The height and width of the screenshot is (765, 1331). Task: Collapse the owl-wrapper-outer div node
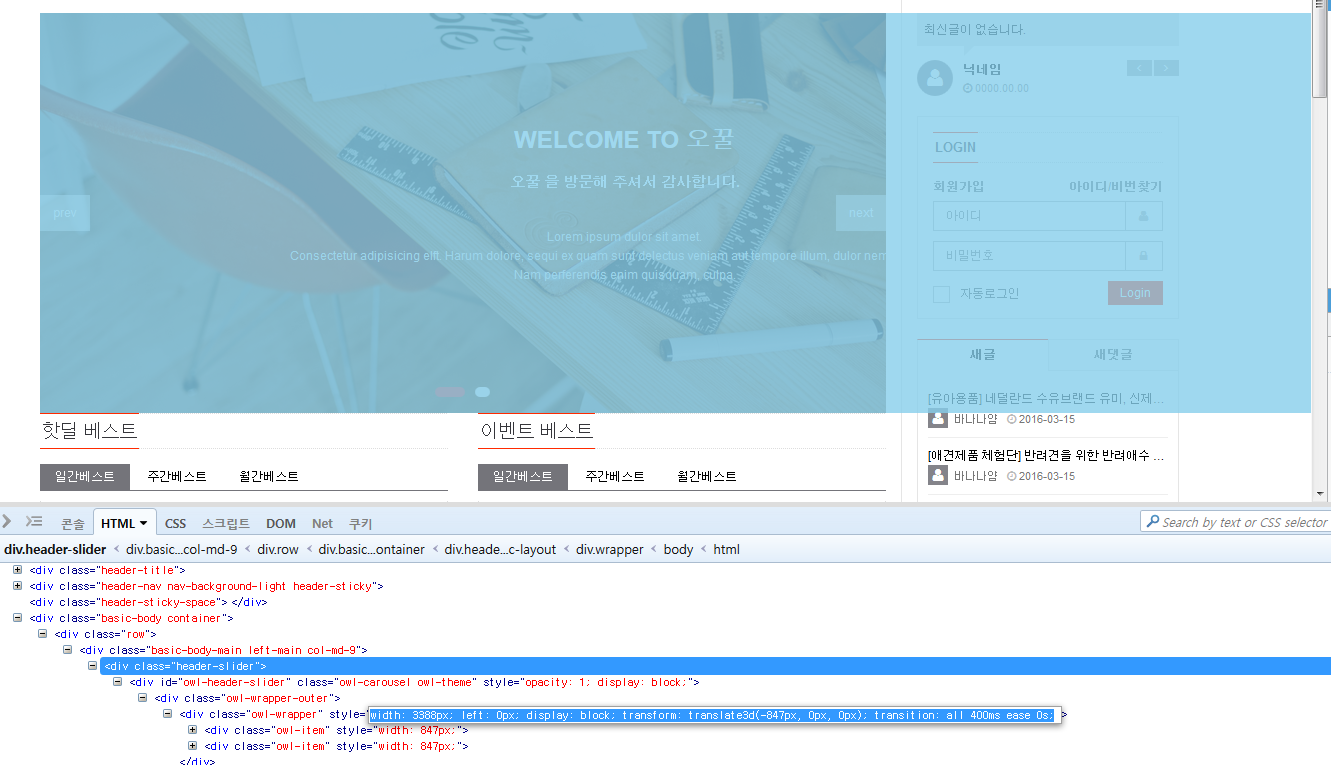(x=142, y=697)
